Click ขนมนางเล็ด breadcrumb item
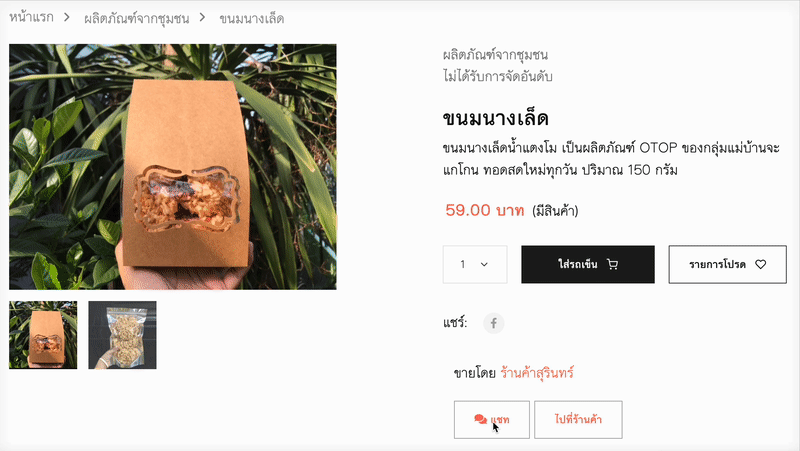This screenshot has width=800, height=451. click(x=252, y=18)
